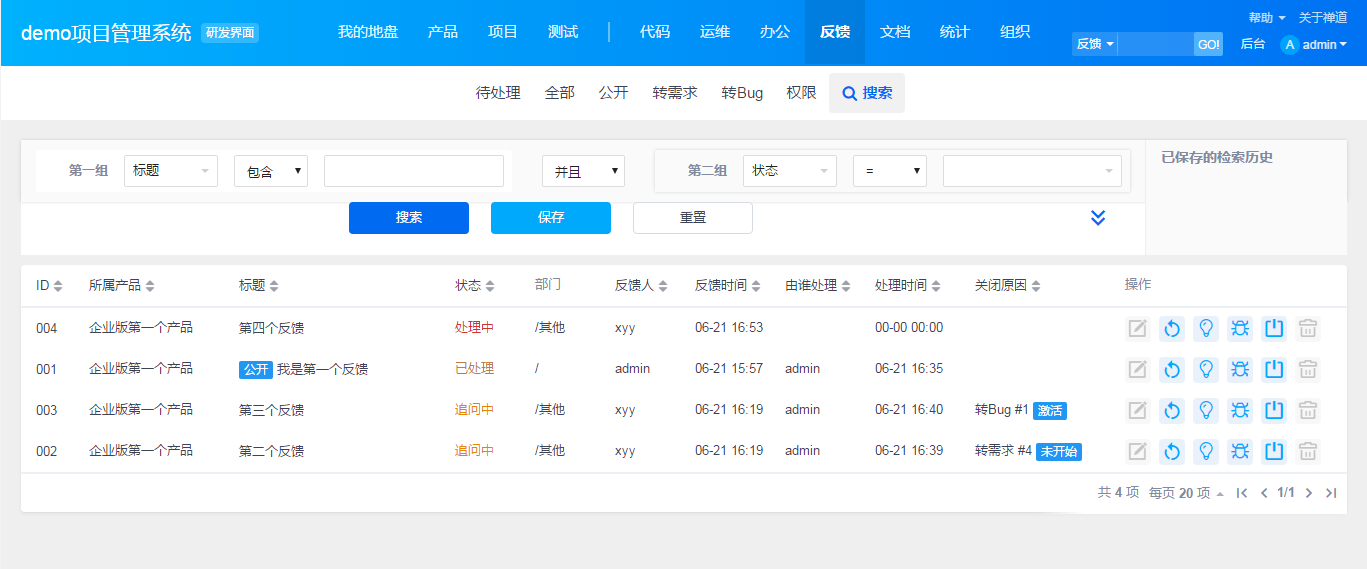Click the 重置 button
This screenshot has width=1367, height=569.
[x=693, y=218]
